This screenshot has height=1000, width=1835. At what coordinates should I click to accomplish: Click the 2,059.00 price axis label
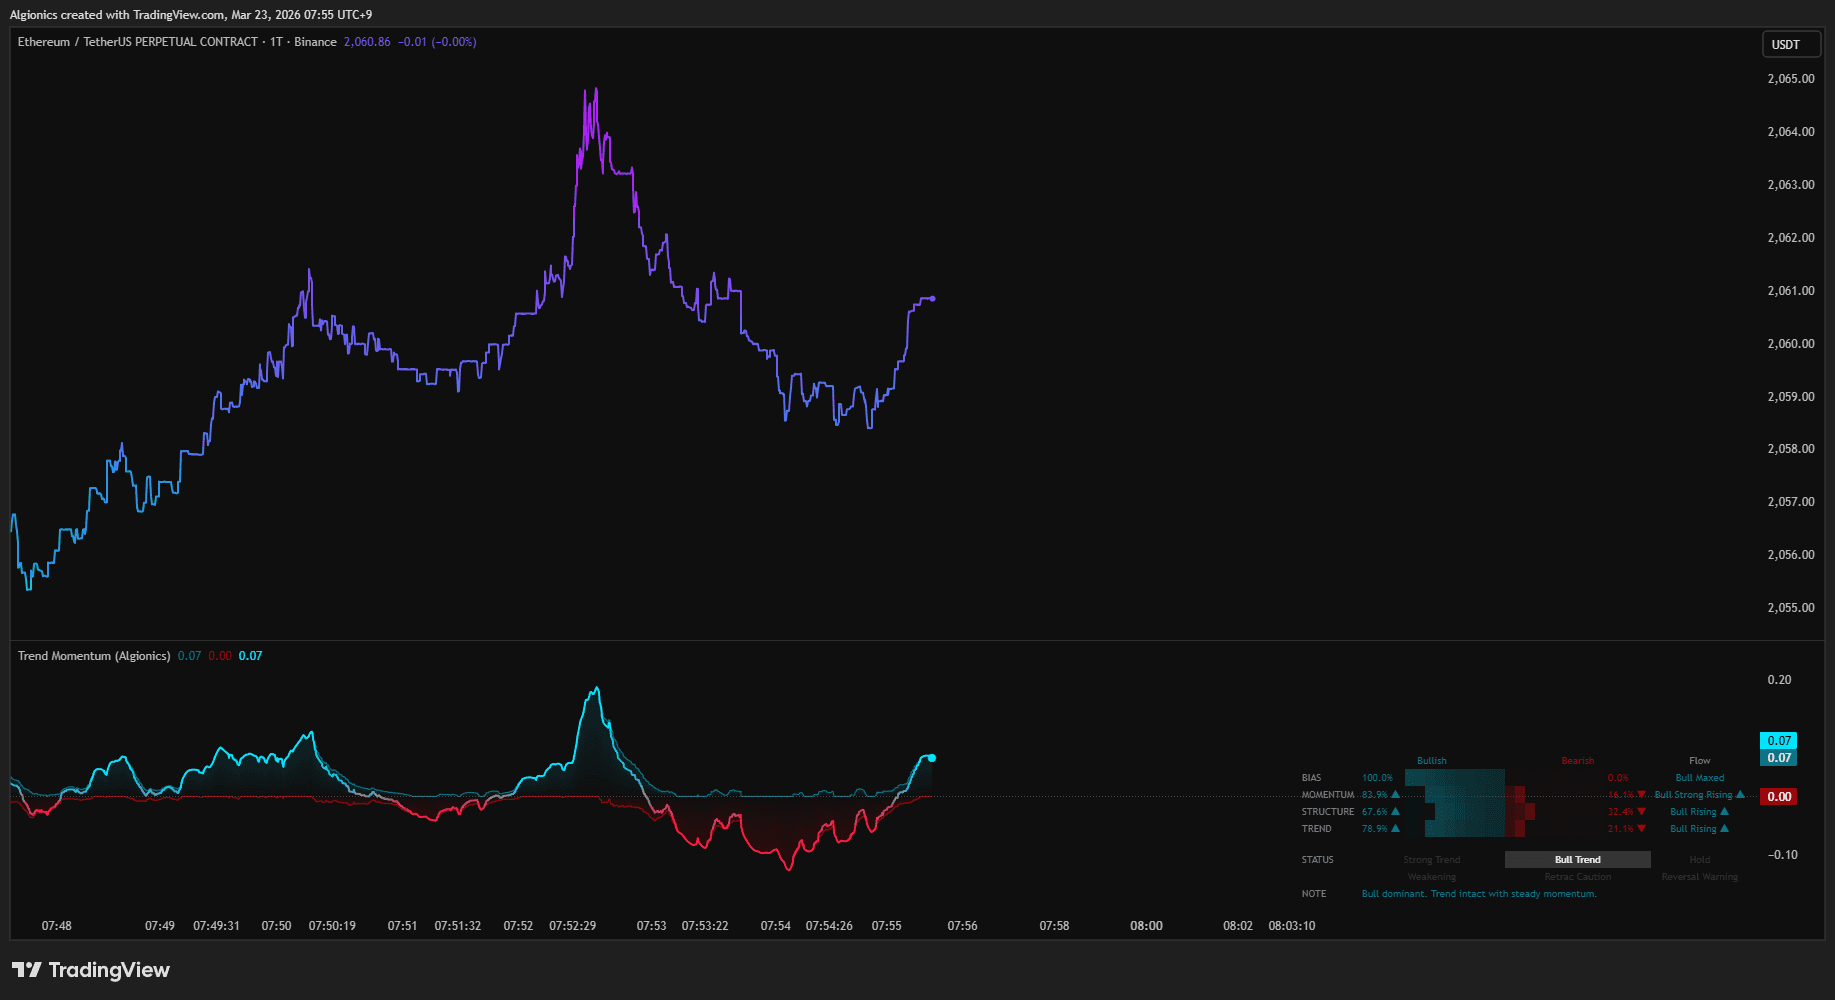click(x=1791, y=397)
